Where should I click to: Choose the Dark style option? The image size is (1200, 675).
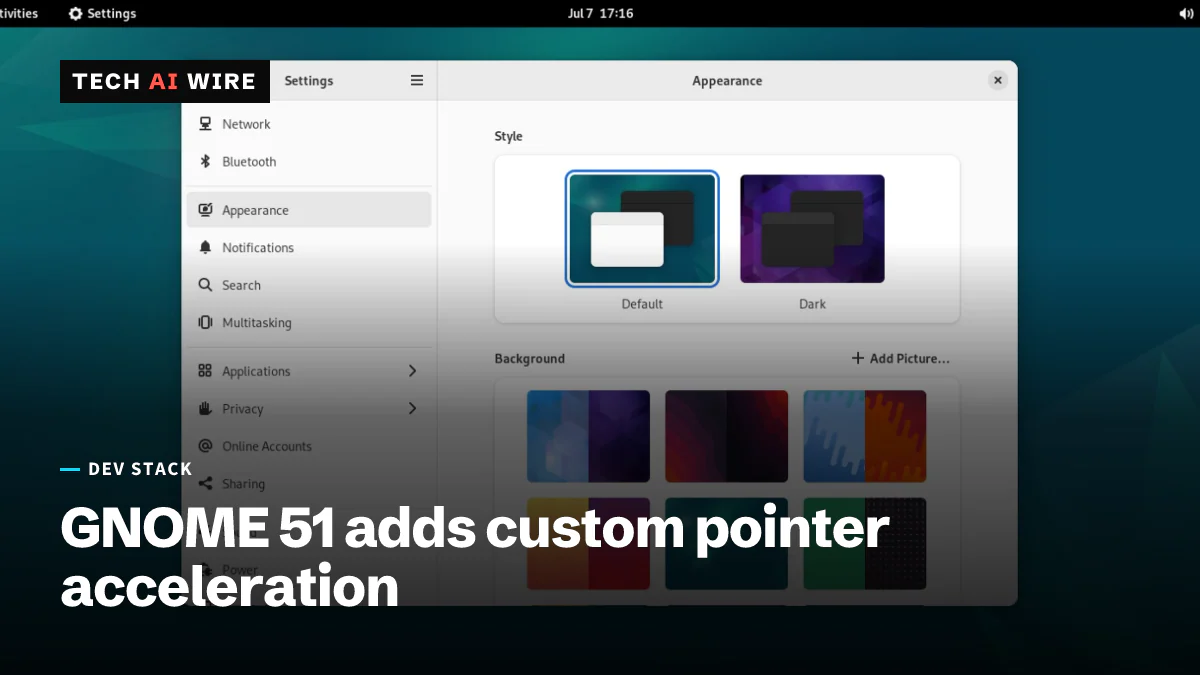[812, 229]
